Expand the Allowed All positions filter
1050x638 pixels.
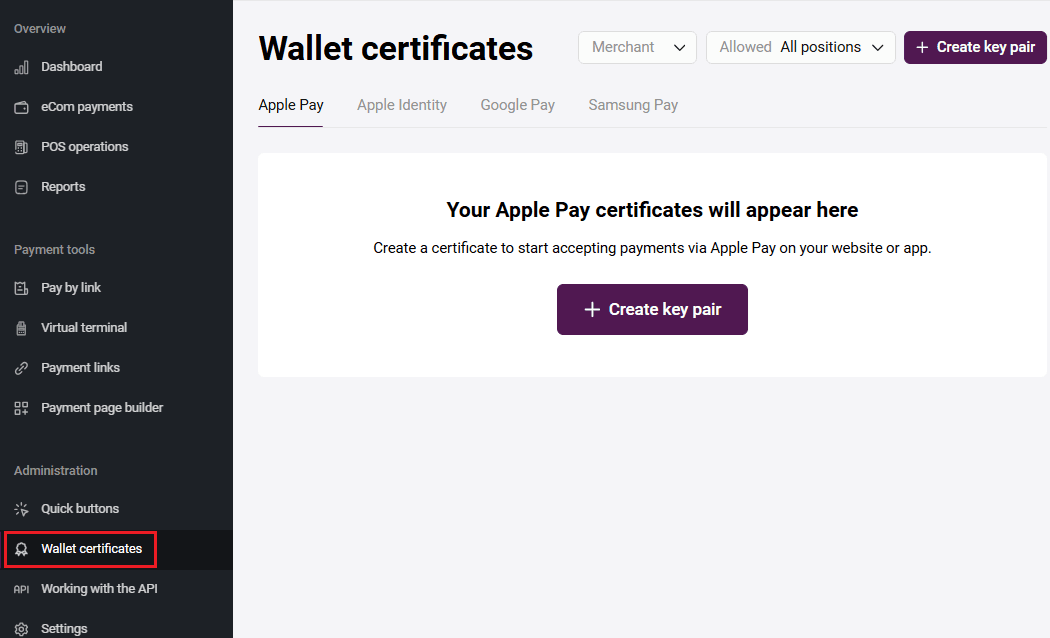tap(800, 47)
